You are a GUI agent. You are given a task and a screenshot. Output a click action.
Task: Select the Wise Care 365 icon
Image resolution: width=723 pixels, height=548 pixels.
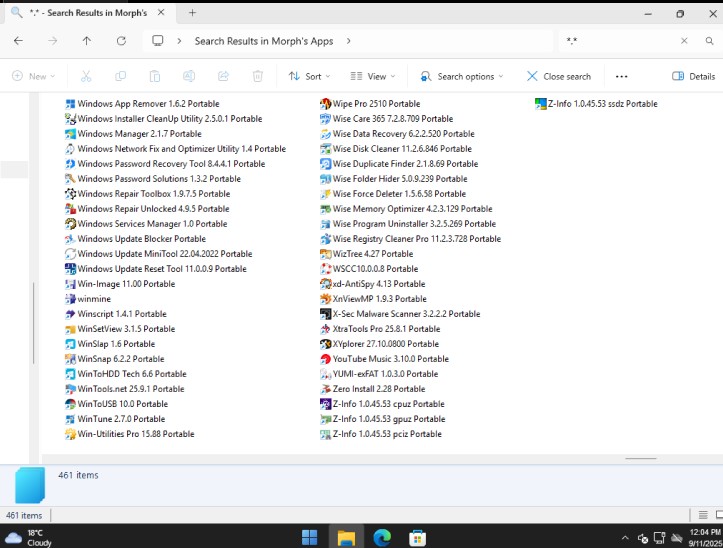point(326,119)
